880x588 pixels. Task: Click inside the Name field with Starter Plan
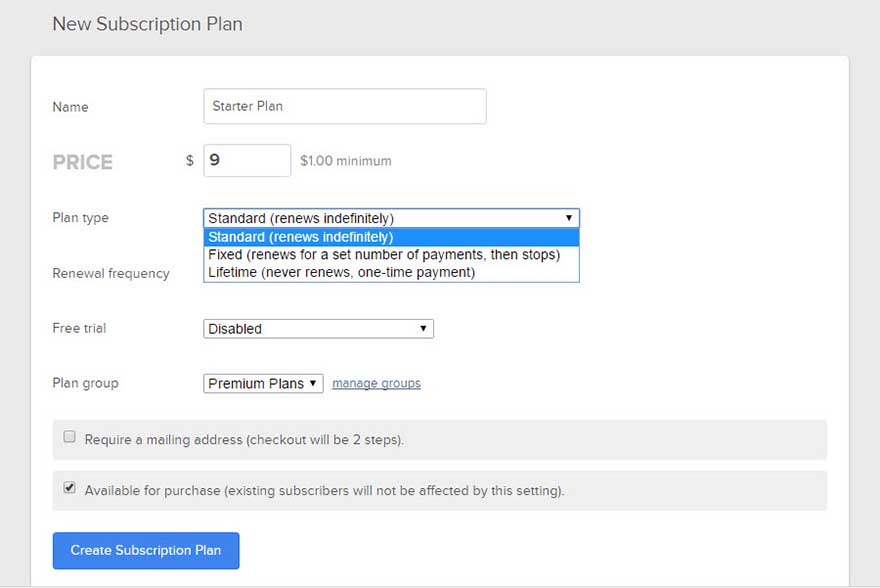pos(344,106)
